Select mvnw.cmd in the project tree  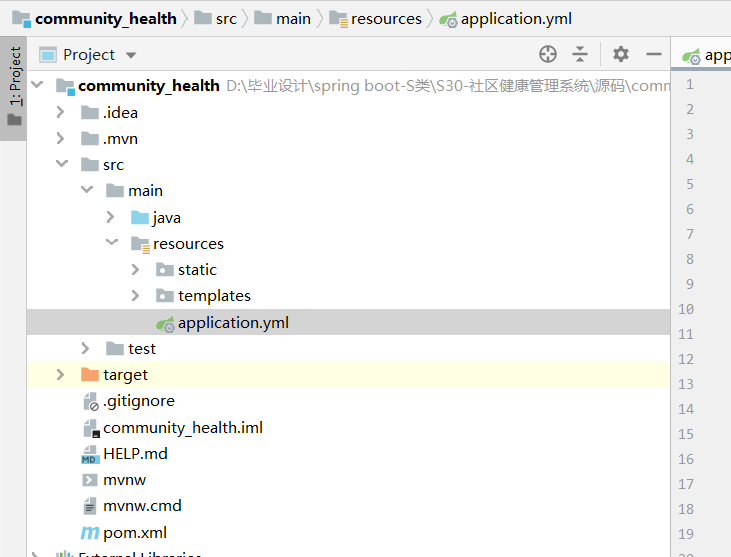[141, 506]
